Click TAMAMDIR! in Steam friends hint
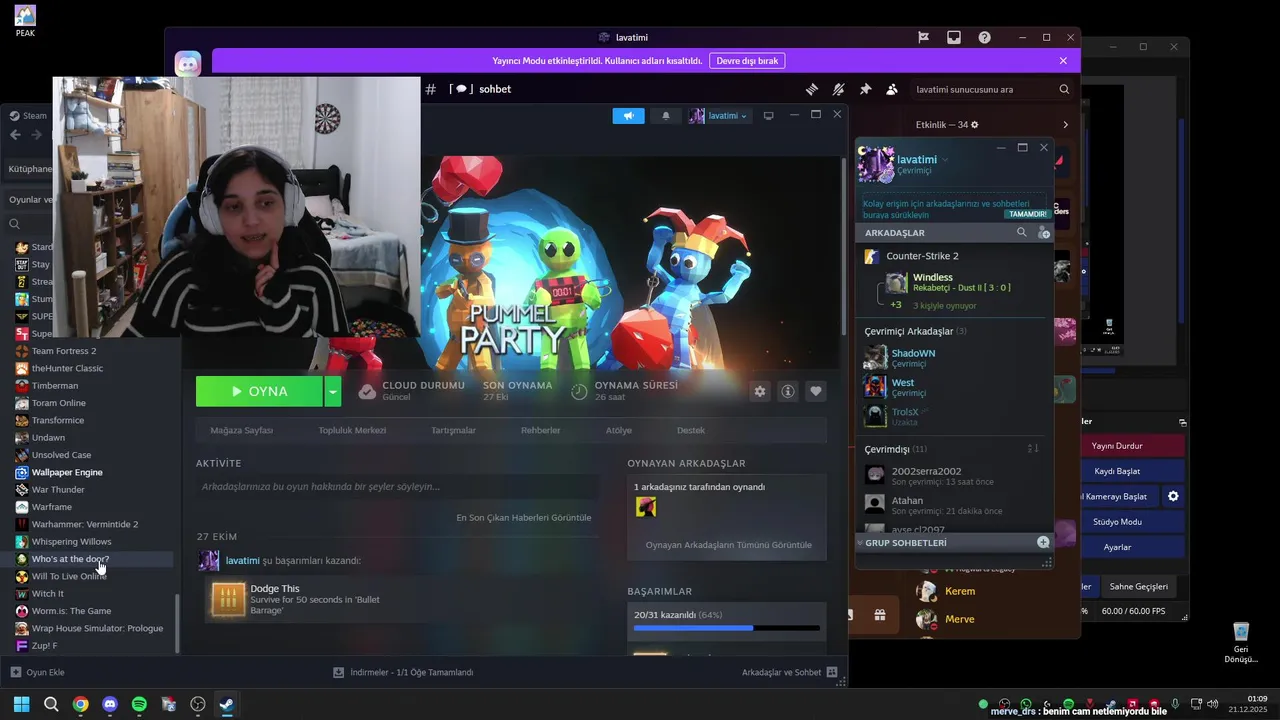 tap(1027, 214)
